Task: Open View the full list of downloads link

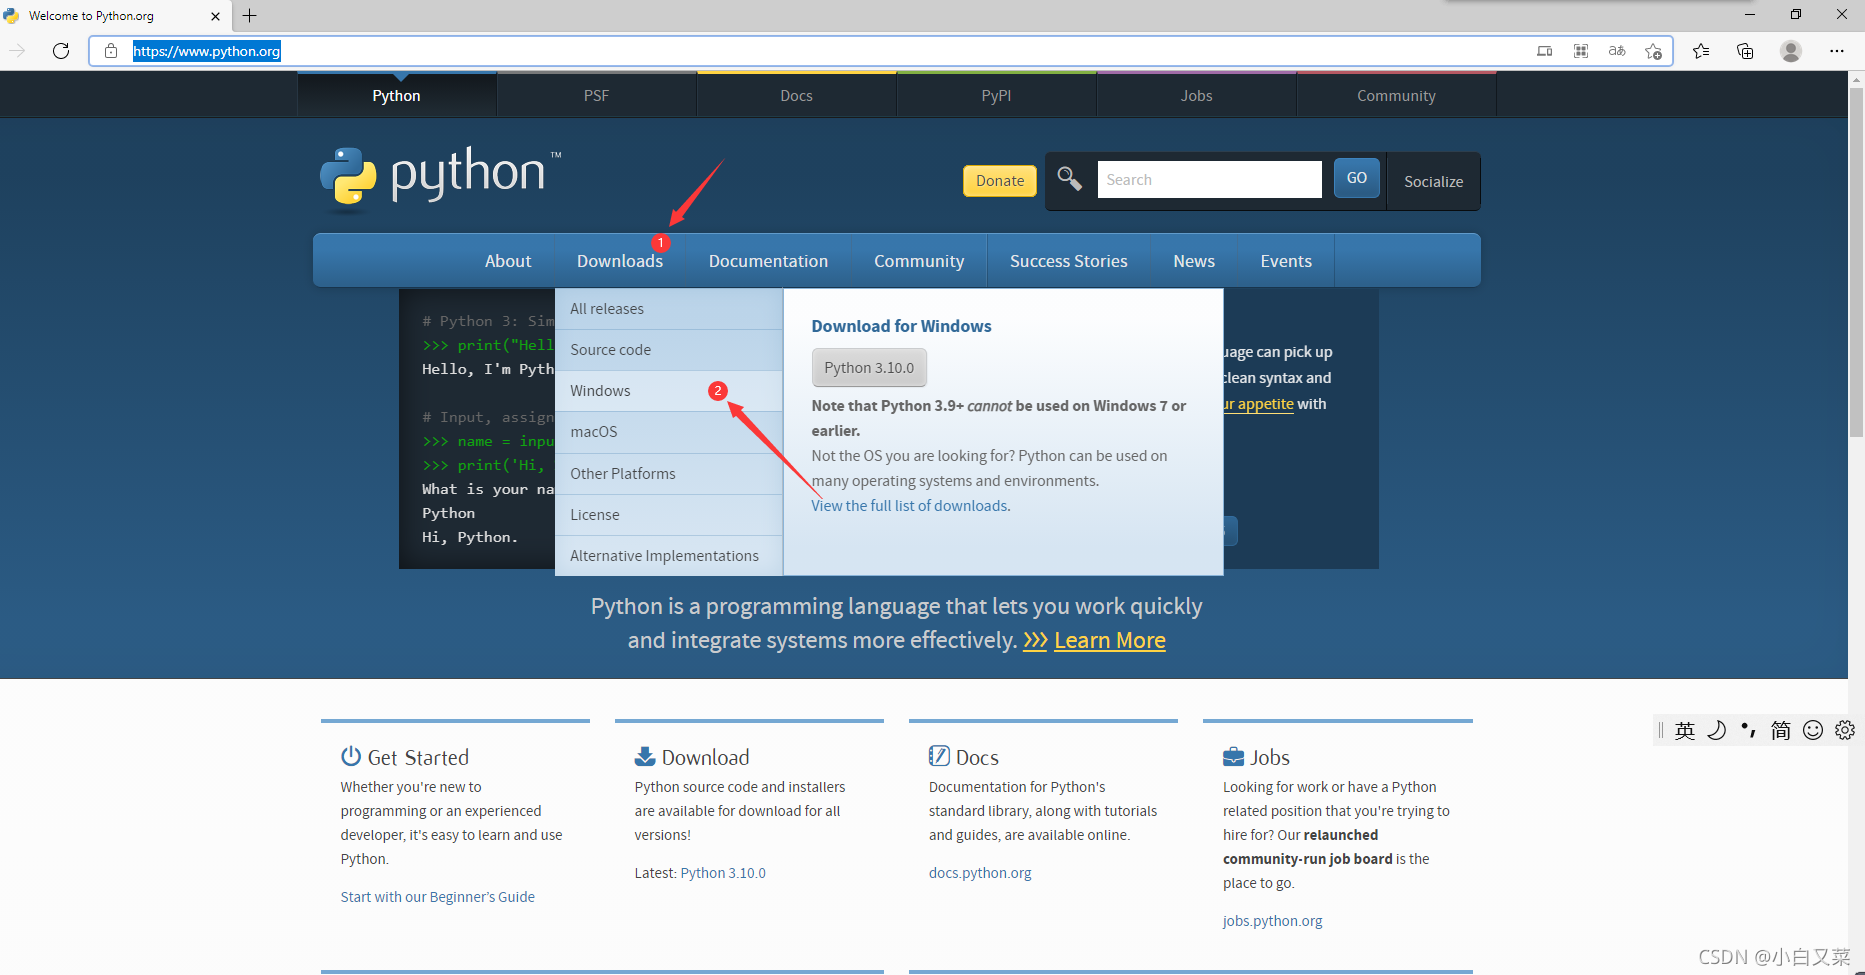Action: 910,506
